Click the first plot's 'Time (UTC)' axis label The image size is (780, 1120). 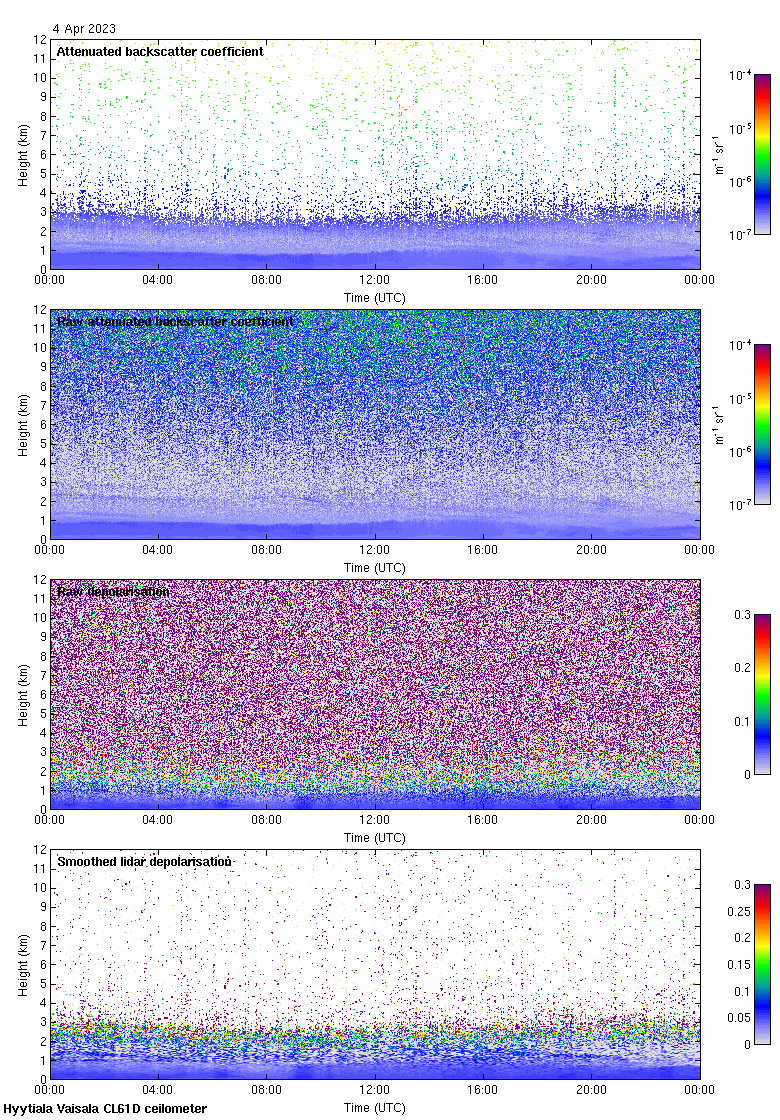(374, 298)
